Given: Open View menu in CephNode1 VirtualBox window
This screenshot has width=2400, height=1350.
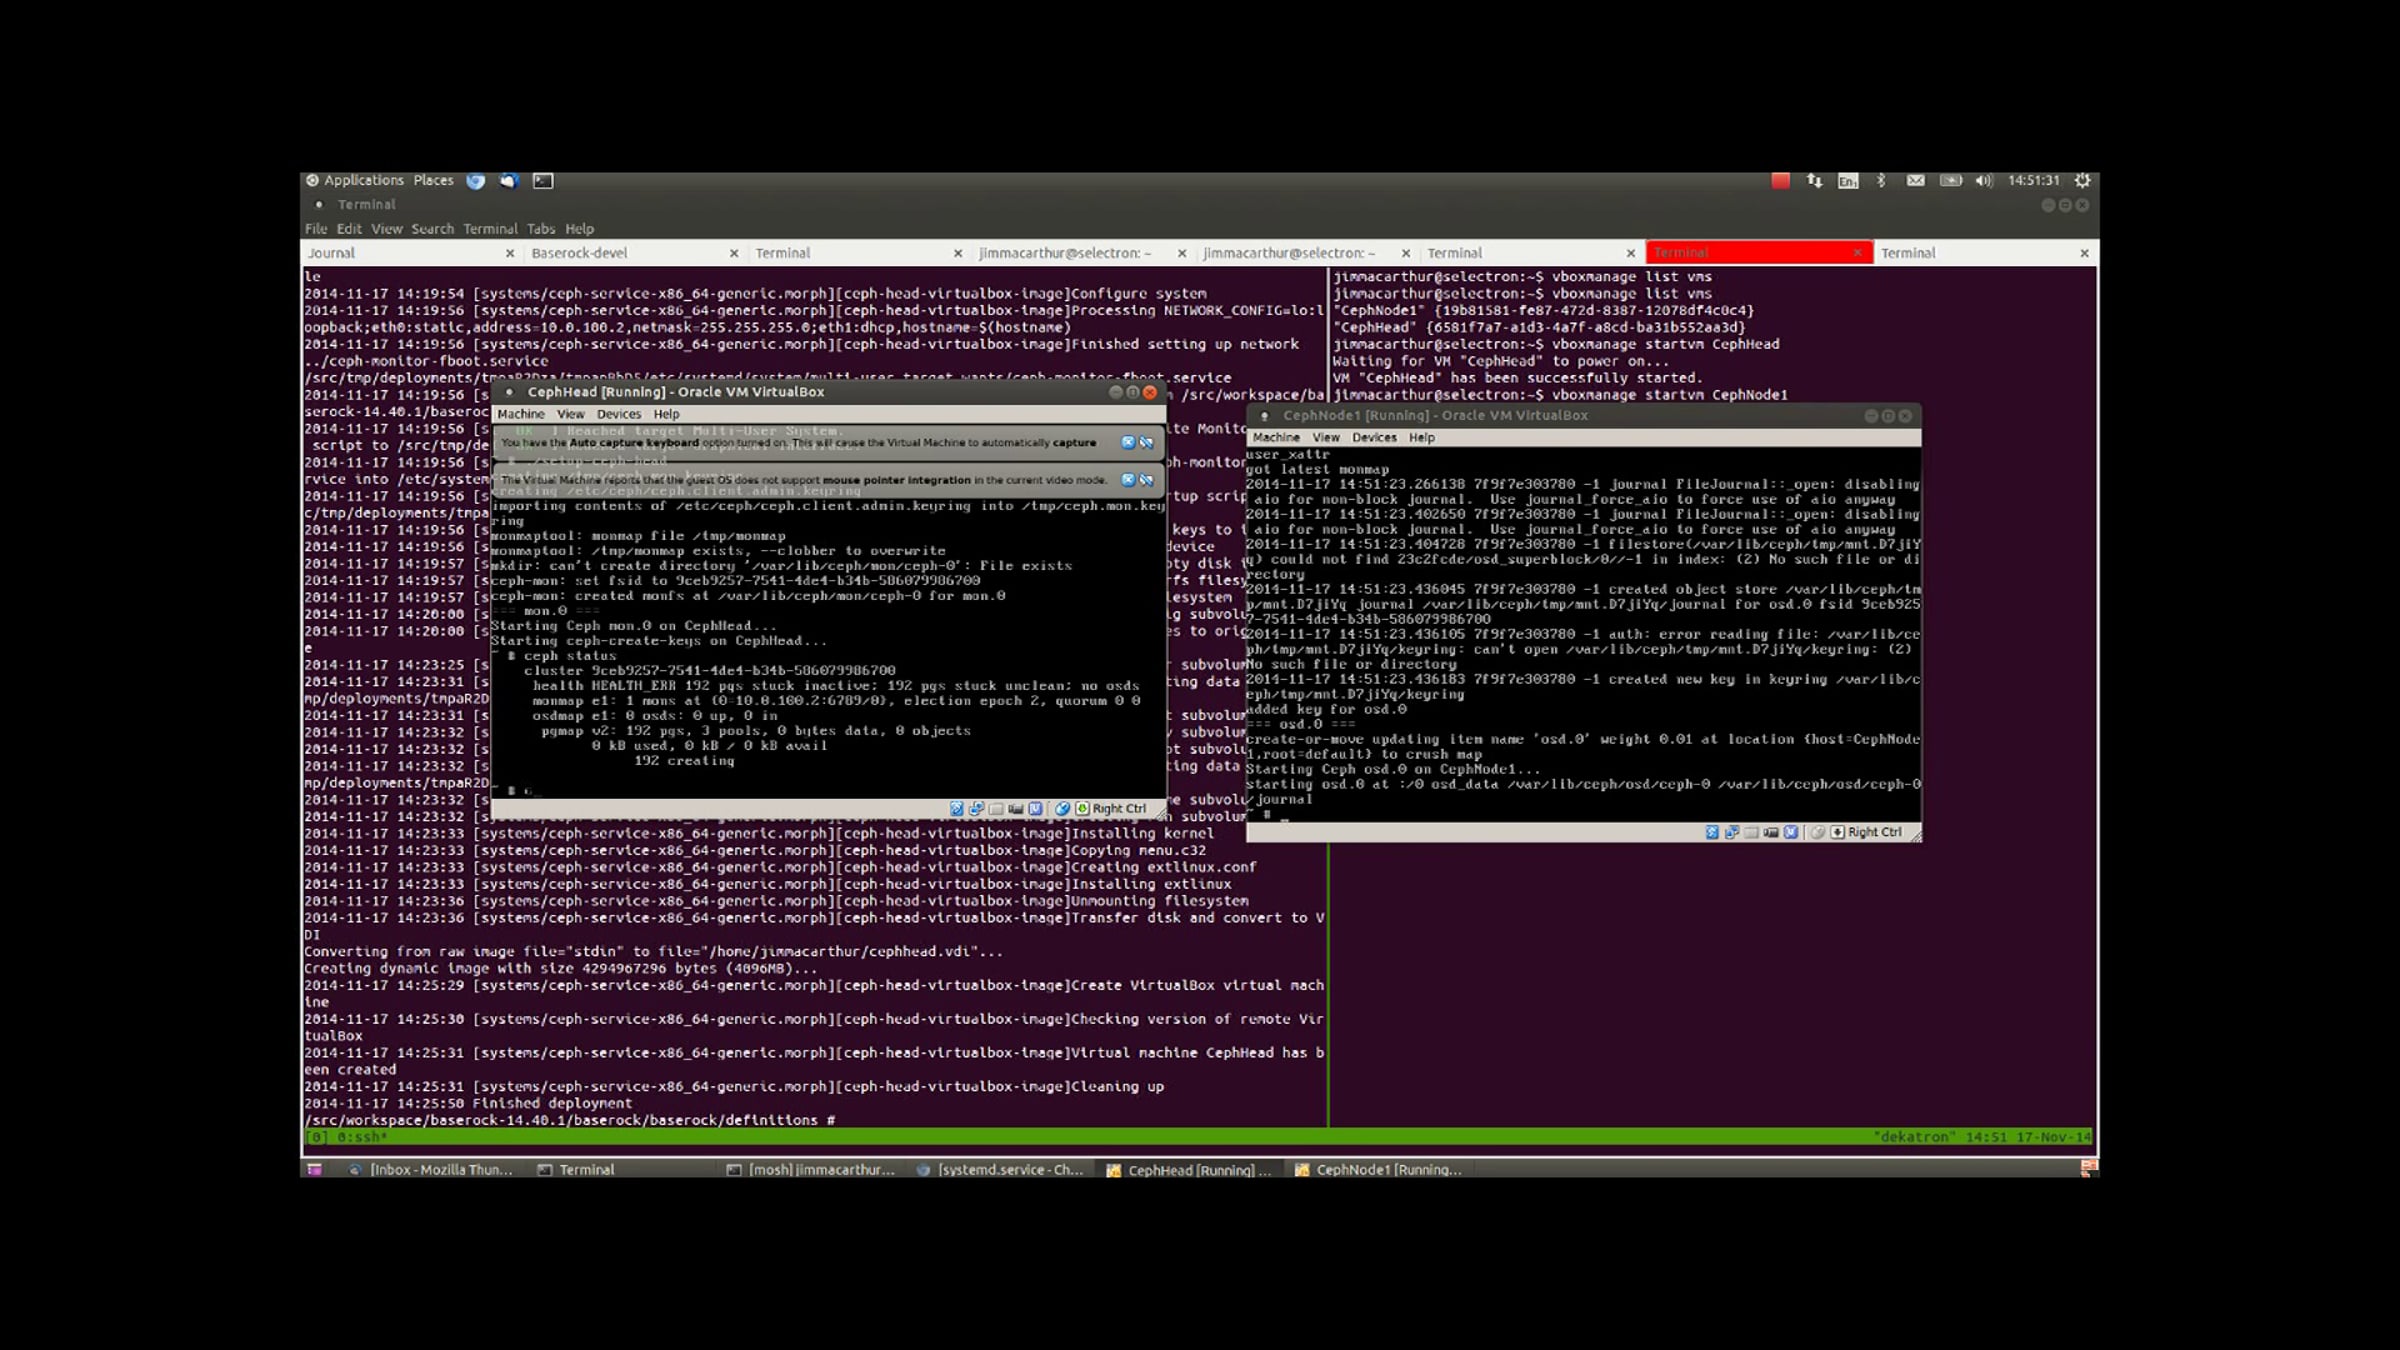Looking at the screenshot, I should [1326, 438].
